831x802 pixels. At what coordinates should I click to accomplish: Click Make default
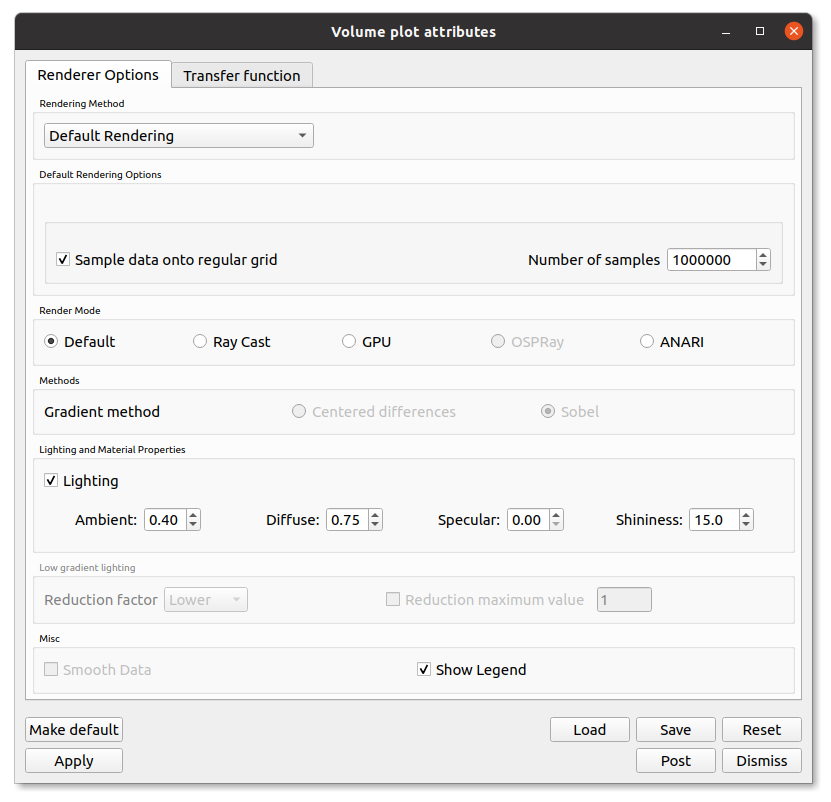73,729
